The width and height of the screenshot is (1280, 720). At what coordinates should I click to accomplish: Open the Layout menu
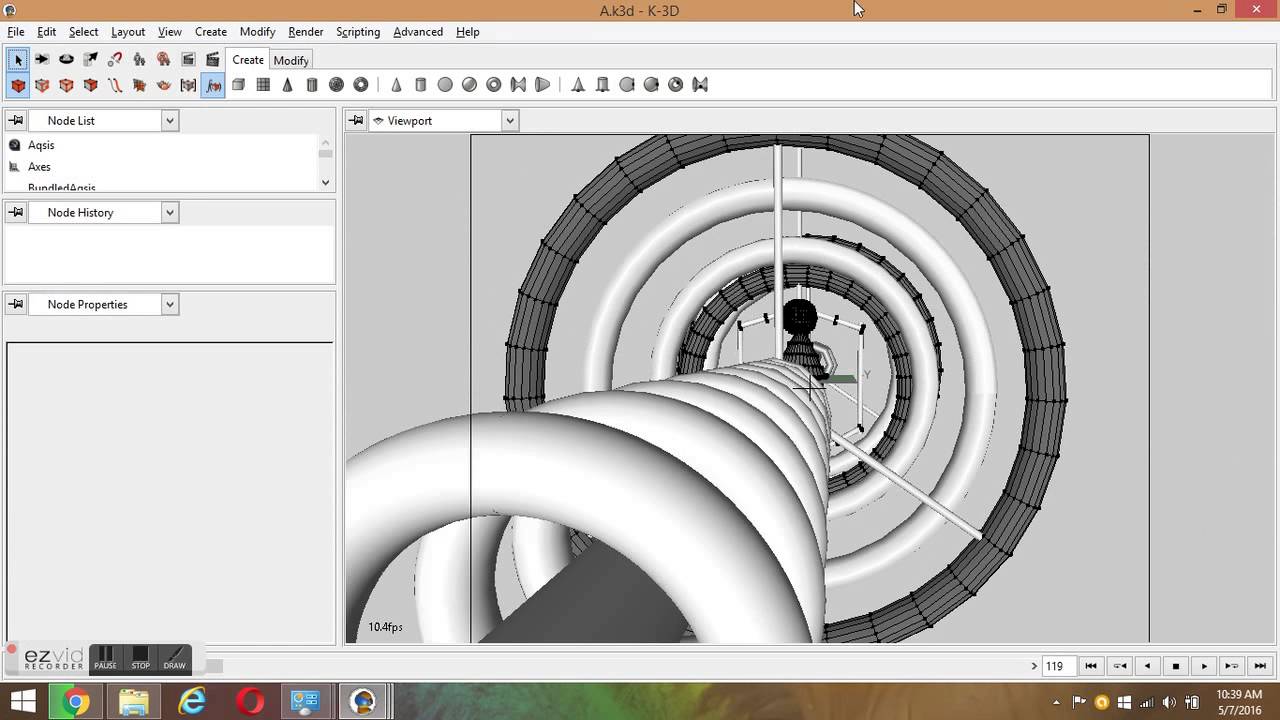click(128, 32)
